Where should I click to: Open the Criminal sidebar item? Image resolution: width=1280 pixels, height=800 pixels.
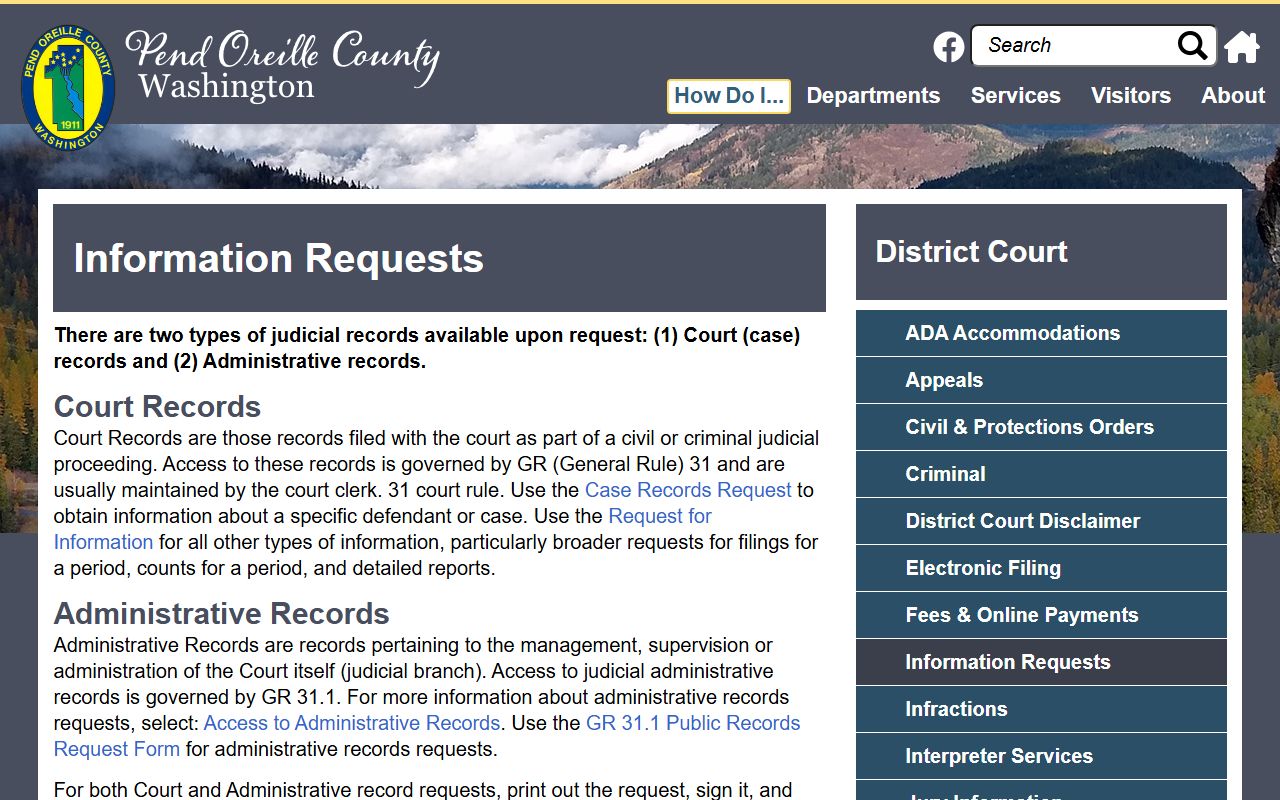tap(1041, 474)
